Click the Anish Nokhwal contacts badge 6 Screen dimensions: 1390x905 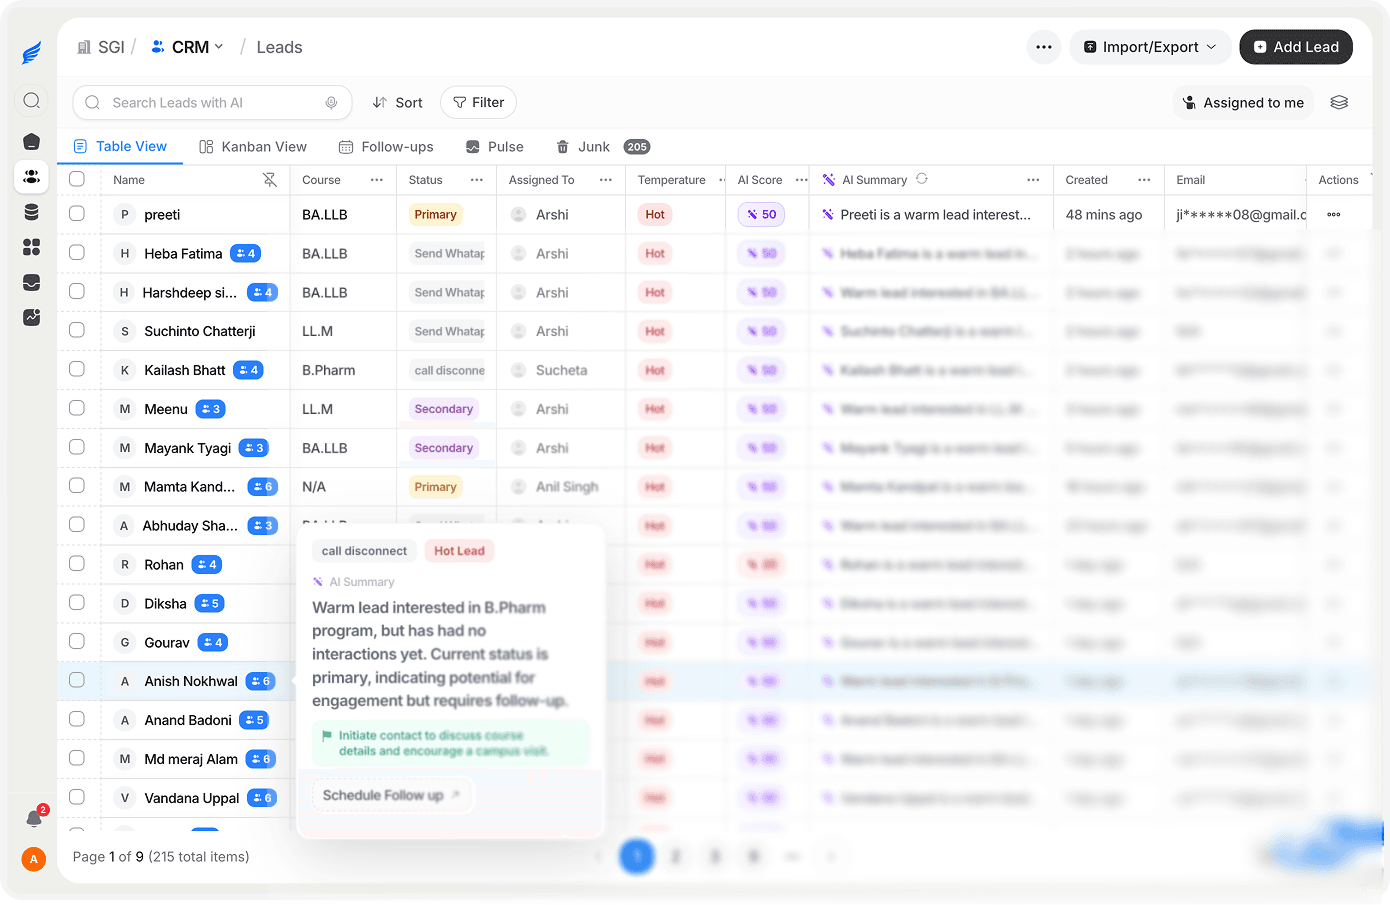[260, 681]
